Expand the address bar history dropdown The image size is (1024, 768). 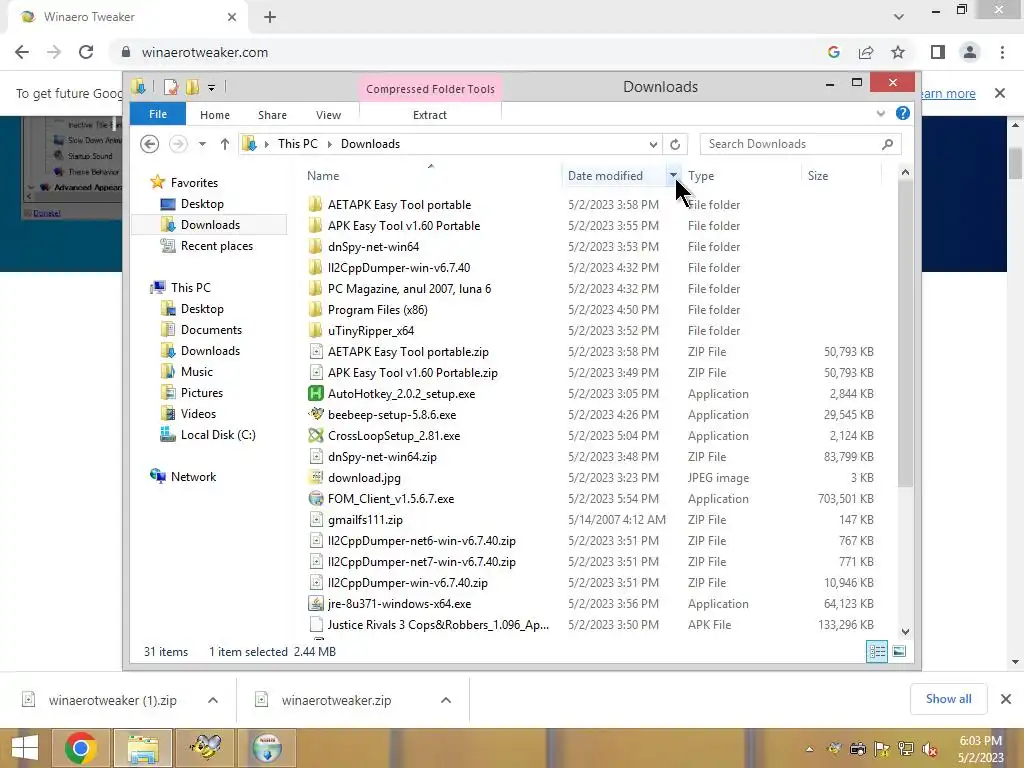click(653, 144)
